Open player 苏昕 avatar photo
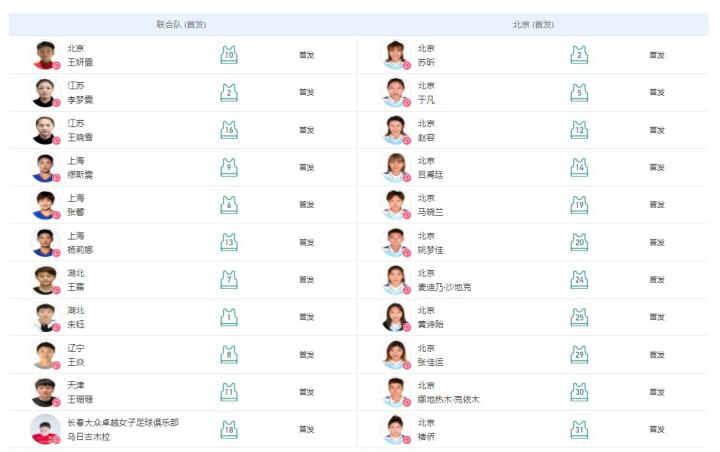The height and width of the screenshot is (452, 720). 395,55
